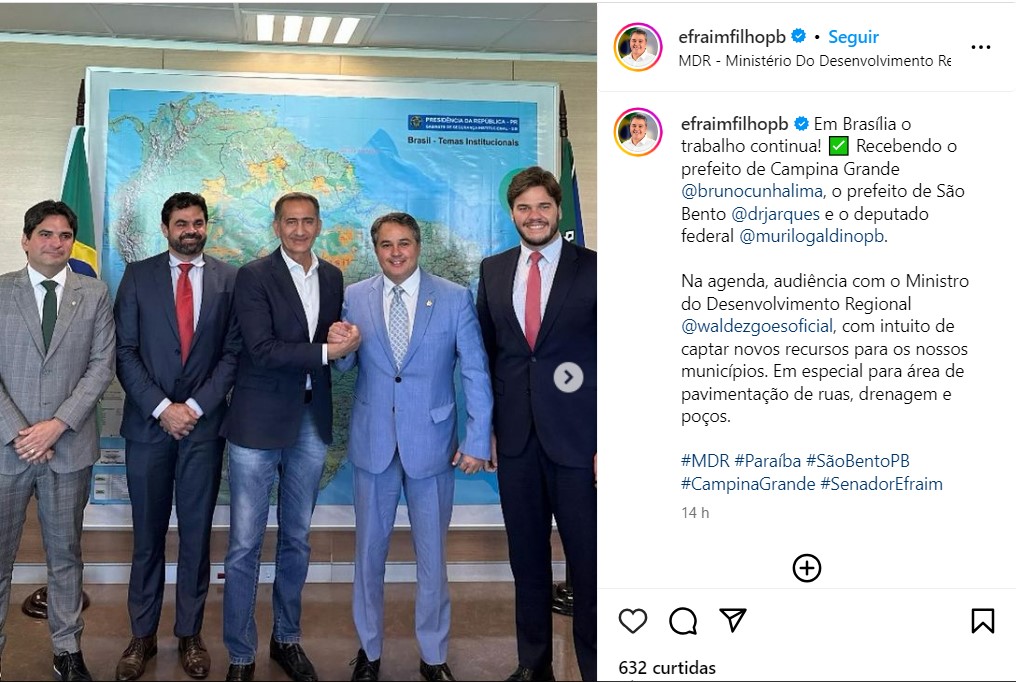Open the MDR location tag link
This screenshot has width=1016, height=682.
[814, 61]
